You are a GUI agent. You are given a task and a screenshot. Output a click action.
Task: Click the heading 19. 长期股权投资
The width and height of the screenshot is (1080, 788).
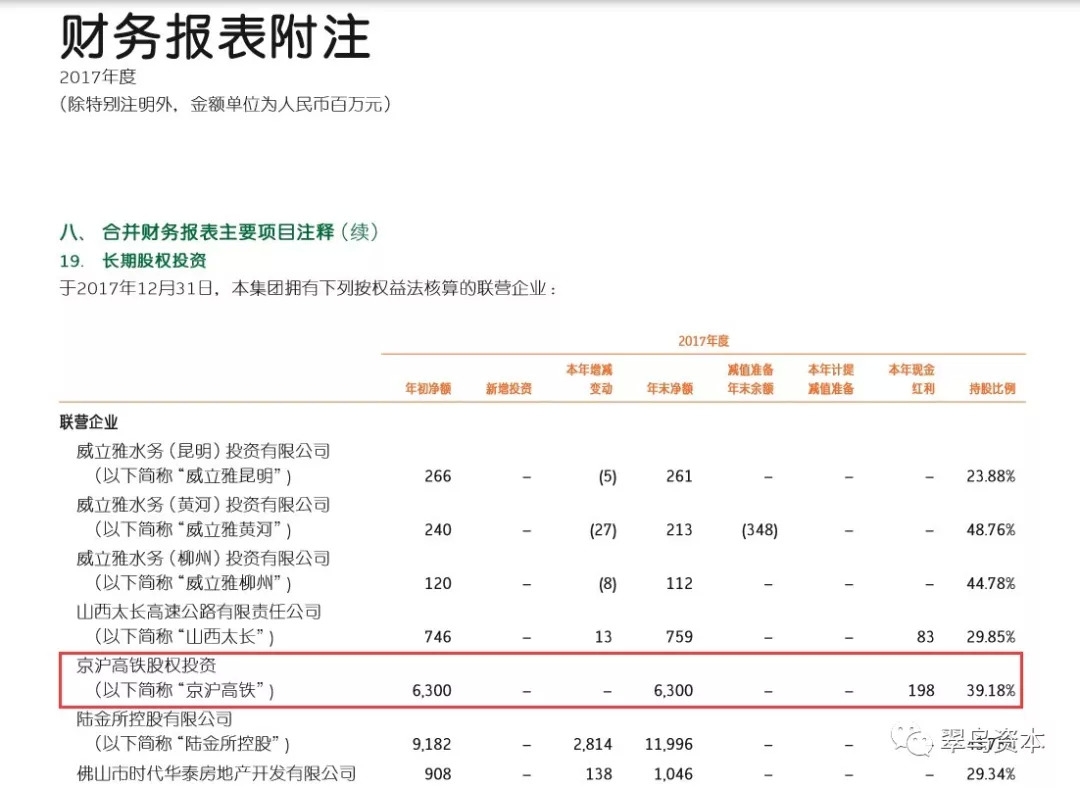pos(133,261)
